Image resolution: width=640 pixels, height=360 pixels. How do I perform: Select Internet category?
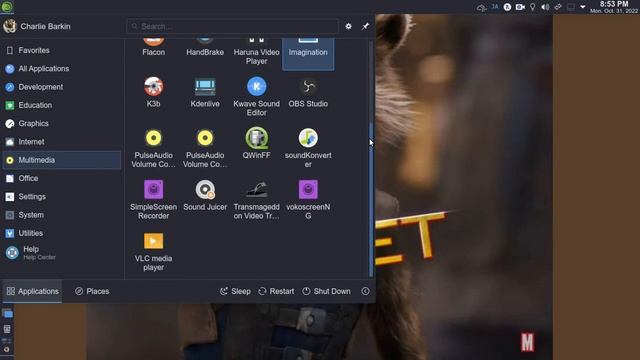click(62, 142)
